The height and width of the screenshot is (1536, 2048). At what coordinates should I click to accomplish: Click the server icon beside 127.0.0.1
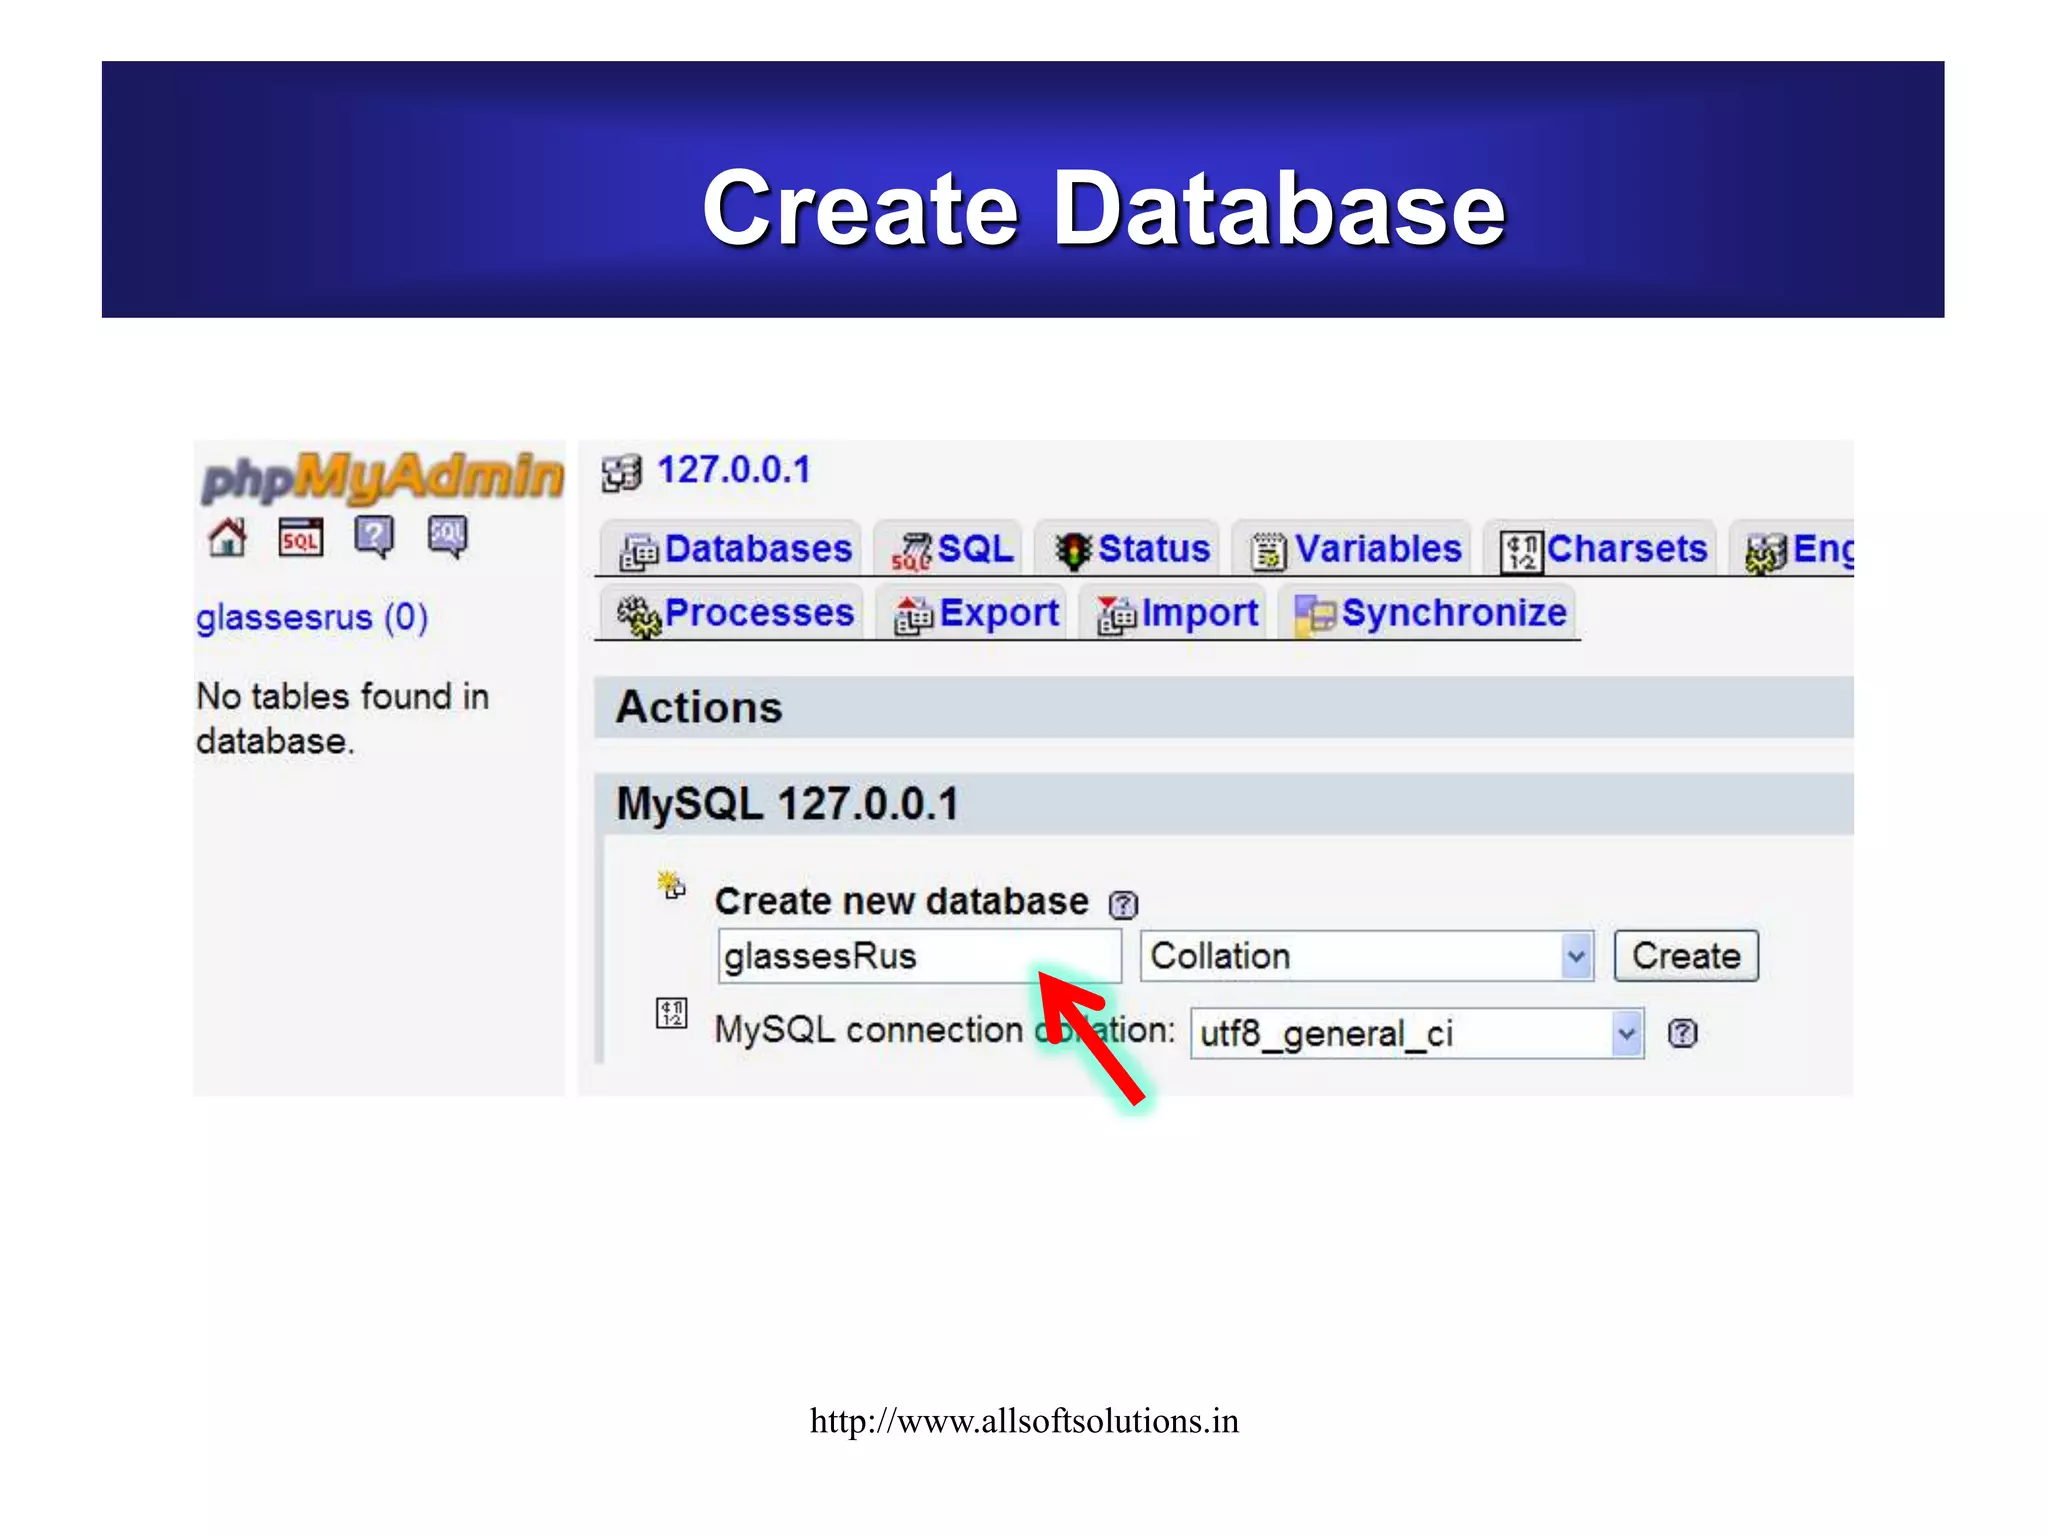click(x=621, y=472)
